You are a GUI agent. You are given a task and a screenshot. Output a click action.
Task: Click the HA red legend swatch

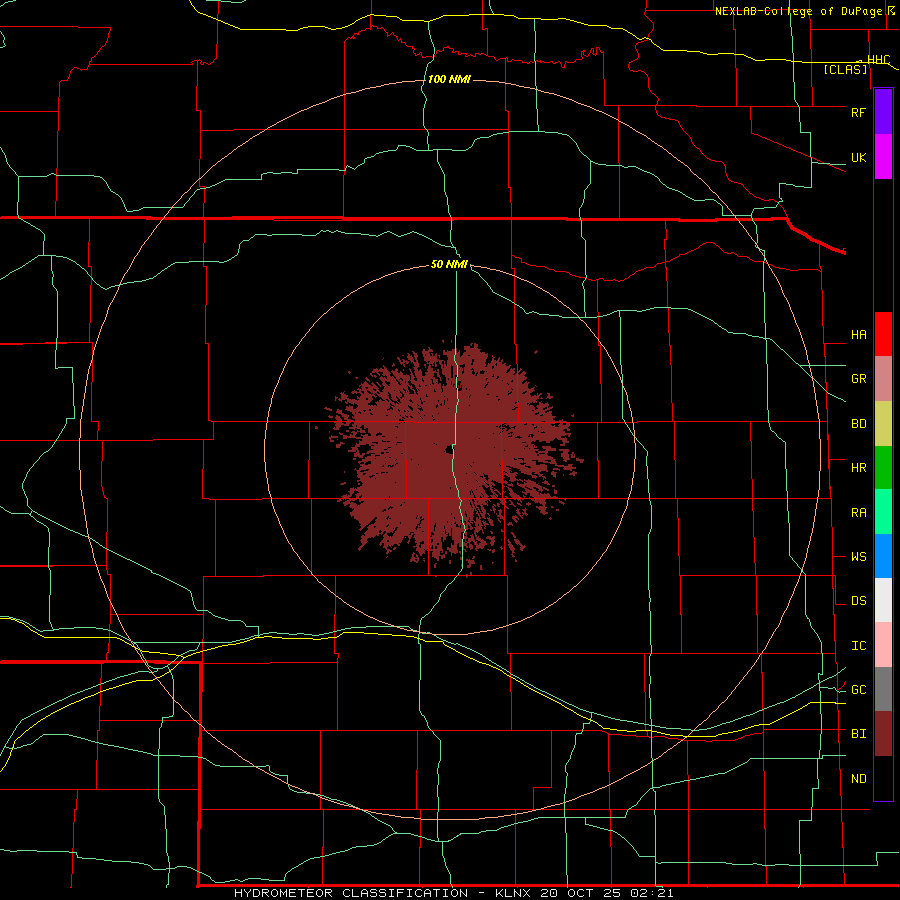(x=883, y=334)
